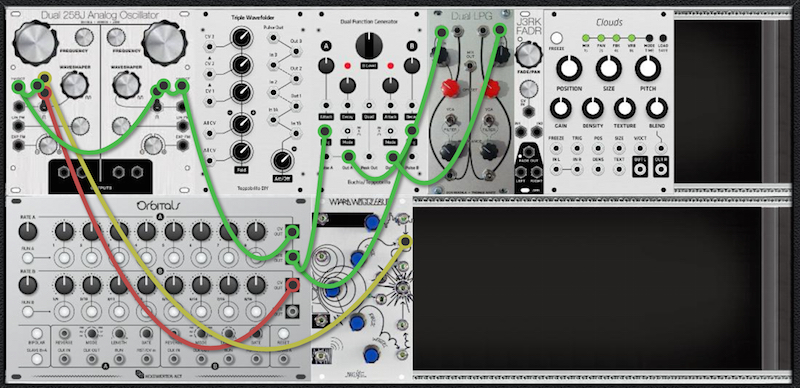This screenshot has height=388, width=800.
Task: Select the Peak Out jack on Dual Function Generator
Action: point(369,156)
